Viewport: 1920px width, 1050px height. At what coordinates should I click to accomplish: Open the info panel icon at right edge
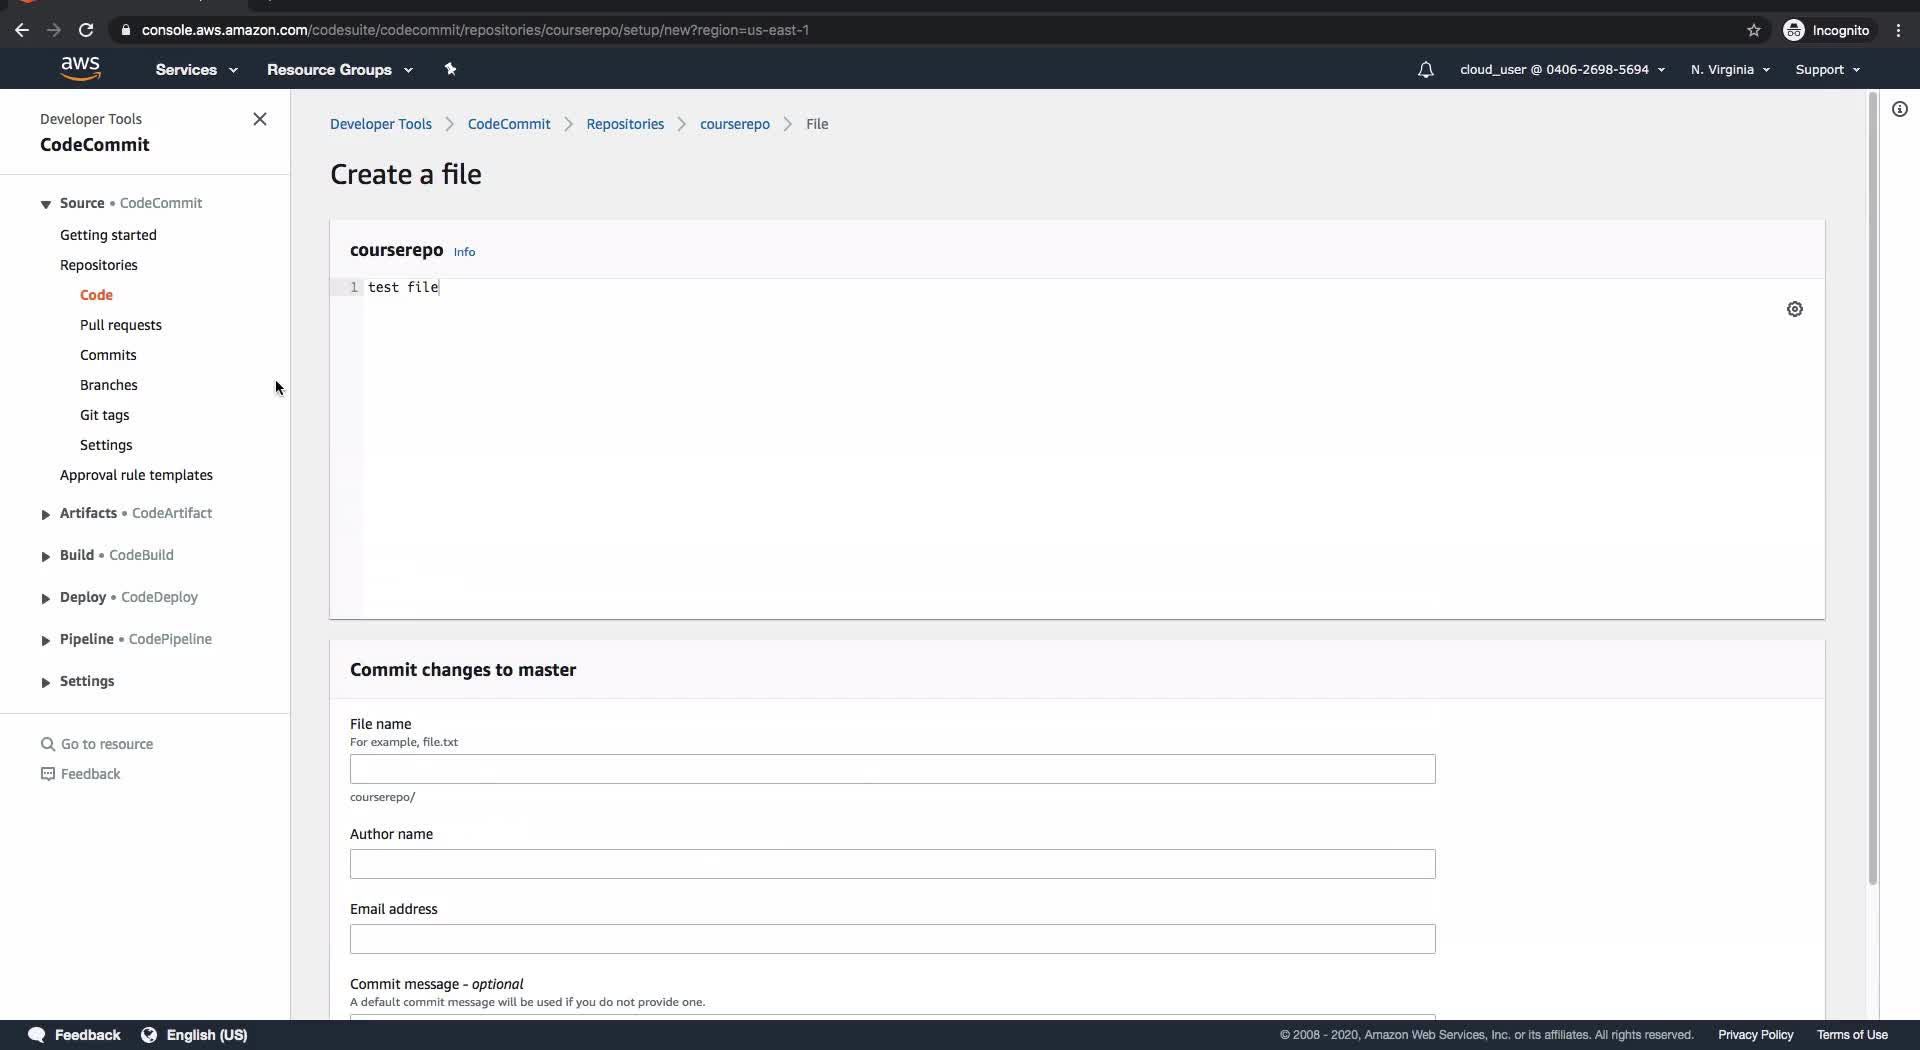point(1900,109)
